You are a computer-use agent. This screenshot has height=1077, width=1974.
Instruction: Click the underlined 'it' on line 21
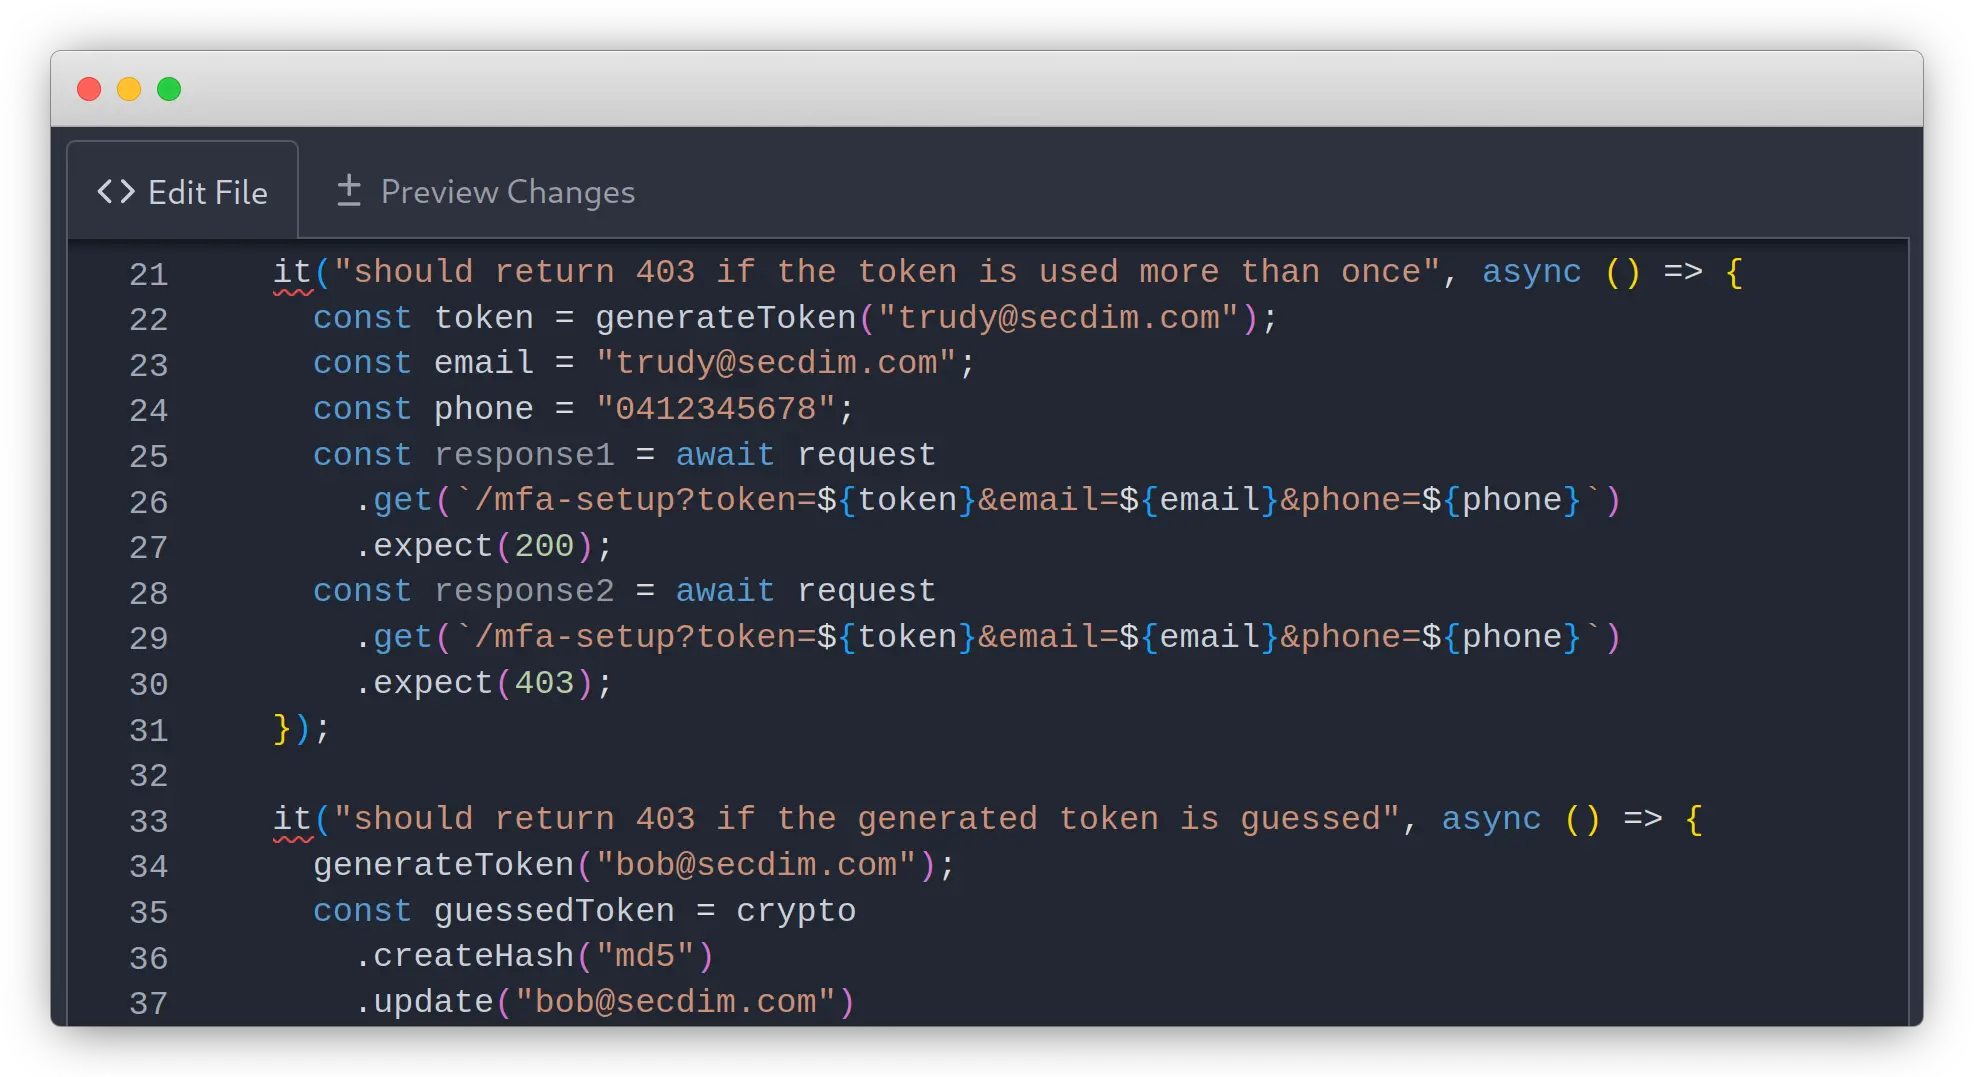click(292, 272)
